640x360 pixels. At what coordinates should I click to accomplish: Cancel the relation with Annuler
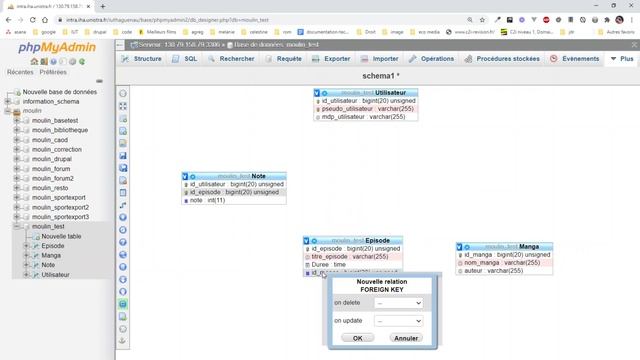pos(406,338)
